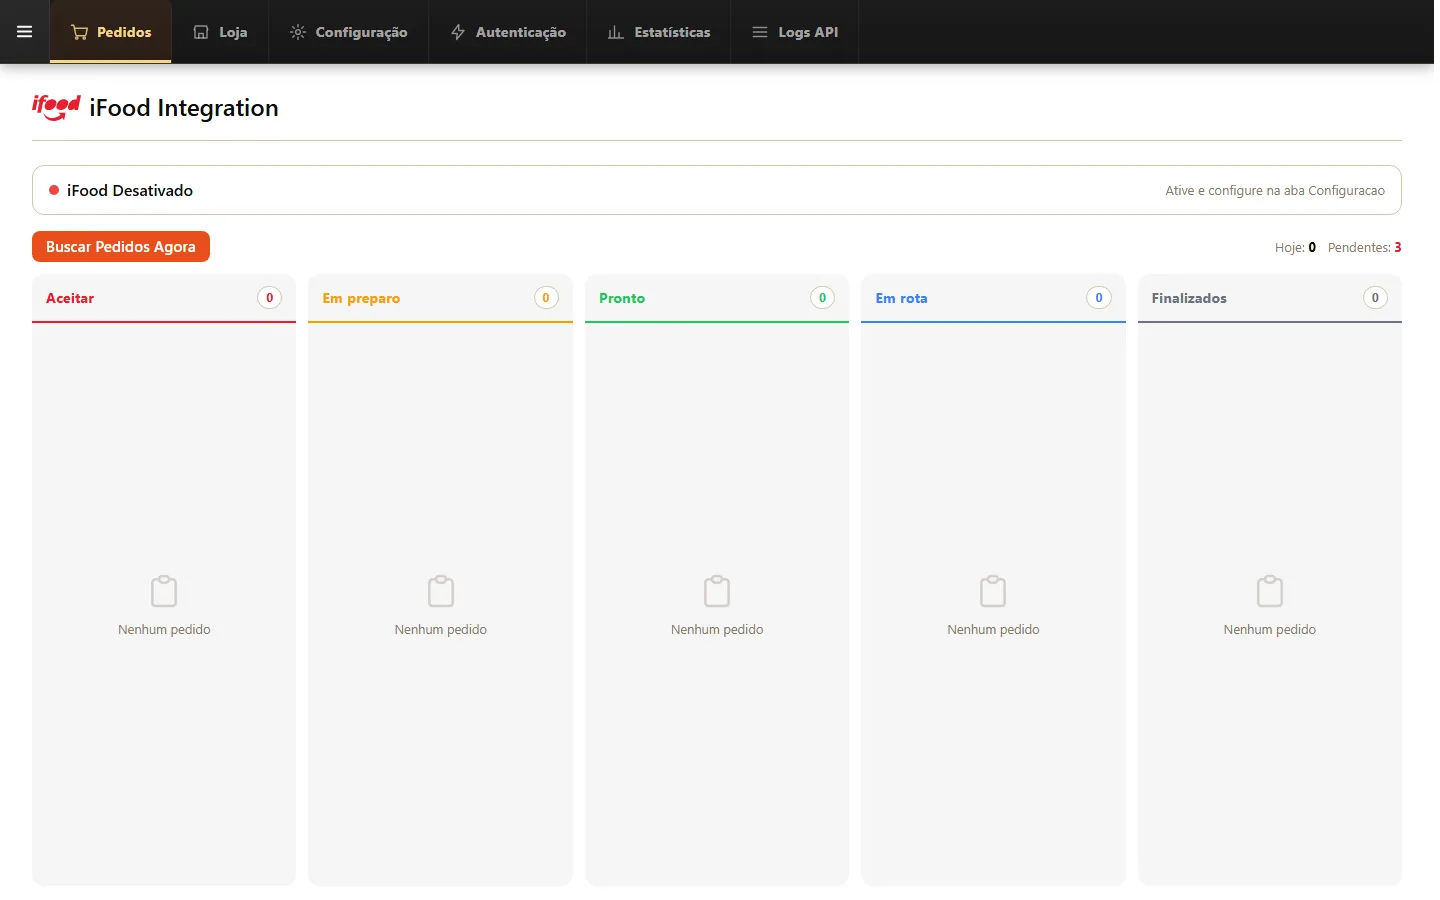The height and width of the screenshot is (900, 1440).
Task: Click the clipboard icon in Em preparo column
Action: click(441, 591)
